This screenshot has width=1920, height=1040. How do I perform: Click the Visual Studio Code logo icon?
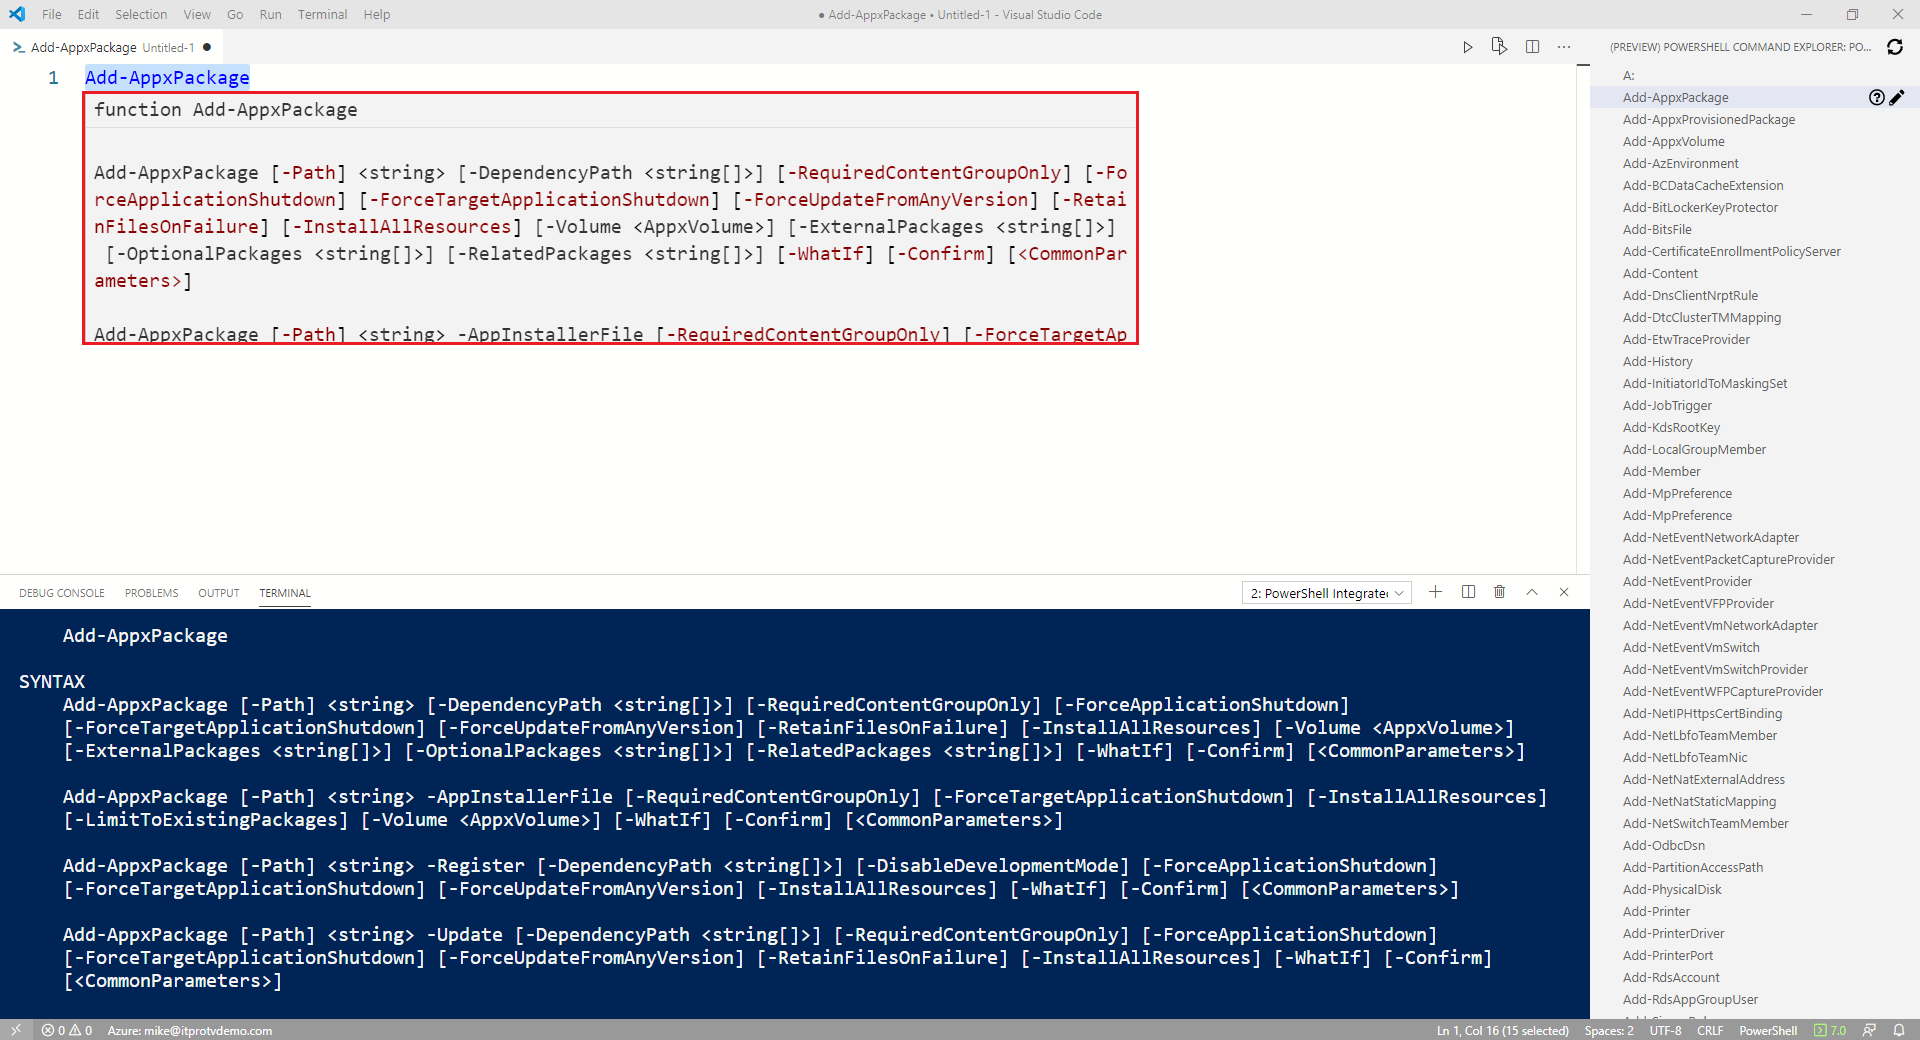(17, 14)
